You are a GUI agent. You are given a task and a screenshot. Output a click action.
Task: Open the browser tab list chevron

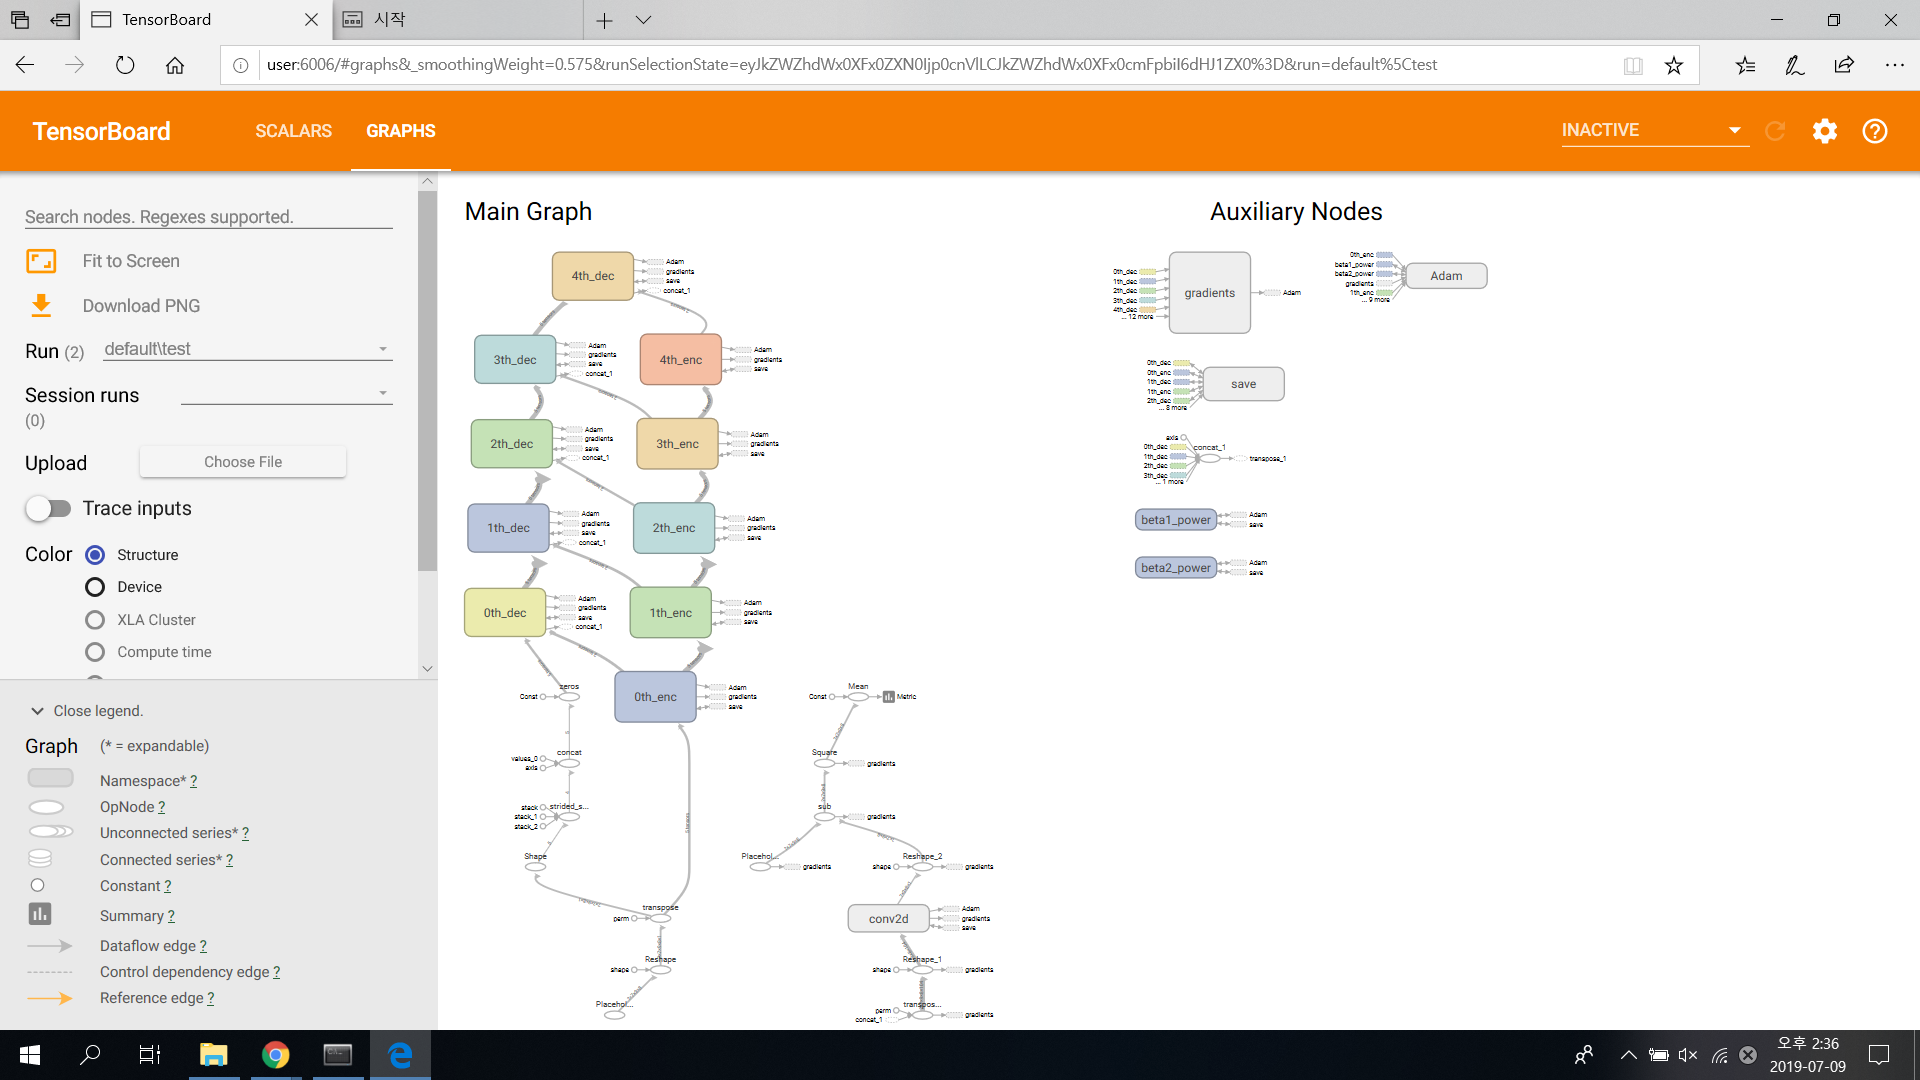pyautogui.click(x=643, y=20)
